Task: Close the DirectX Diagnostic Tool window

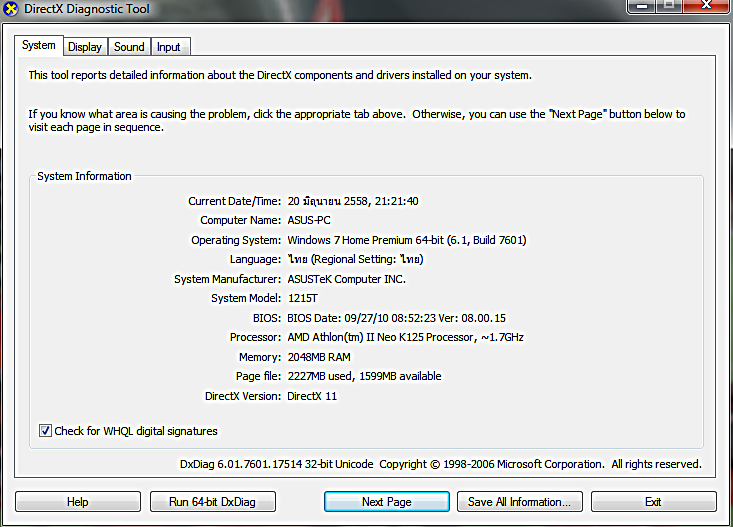Action: [x=706, y=6]
